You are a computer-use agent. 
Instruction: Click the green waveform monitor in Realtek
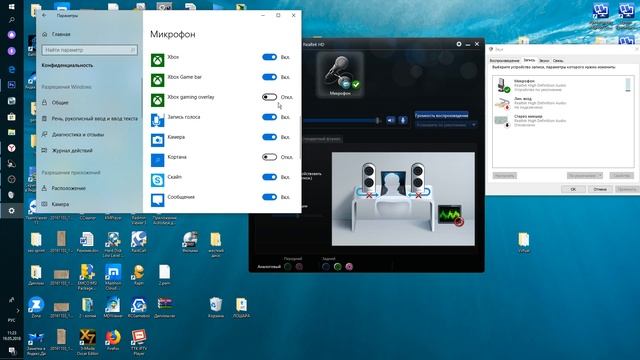pyautogui.click(x=451, y=215)
